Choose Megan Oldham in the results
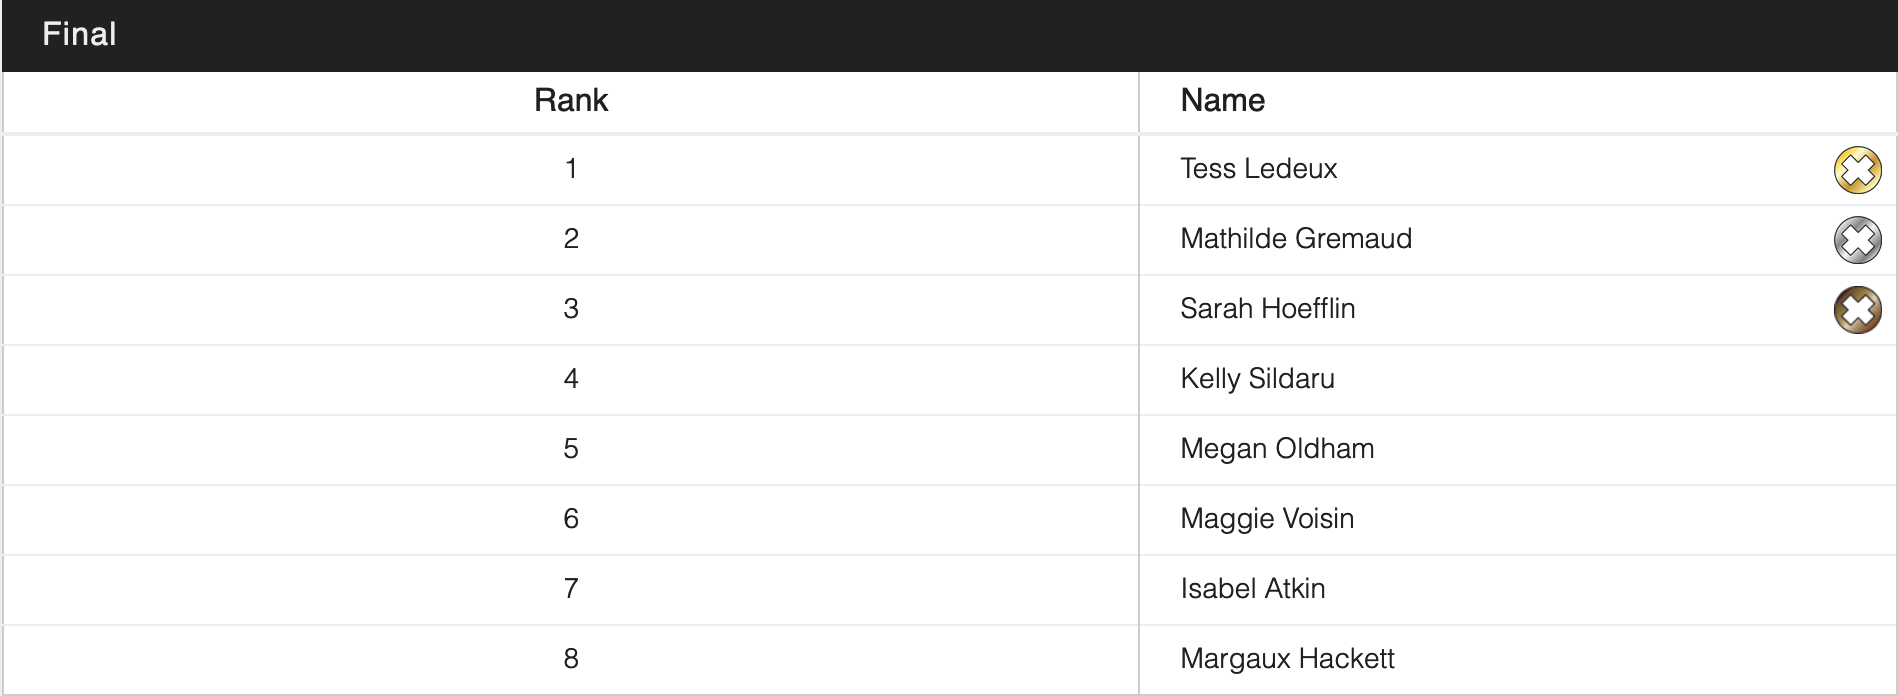This screenshot has width=1898, height=696. pyautogui.click(x=1277, y=449)
